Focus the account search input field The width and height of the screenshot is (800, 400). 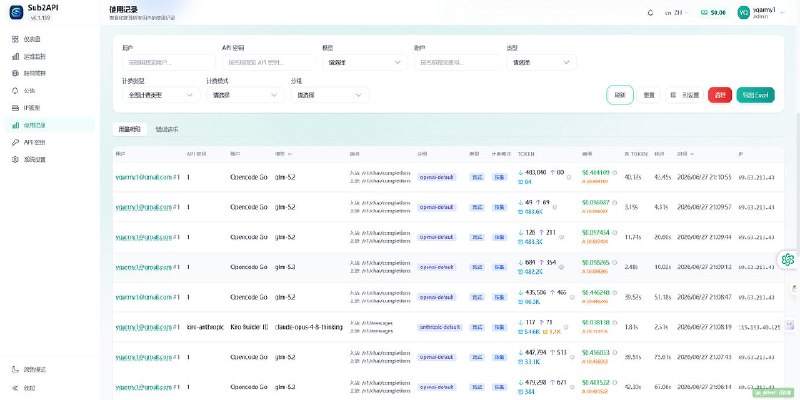coord(457,62)
